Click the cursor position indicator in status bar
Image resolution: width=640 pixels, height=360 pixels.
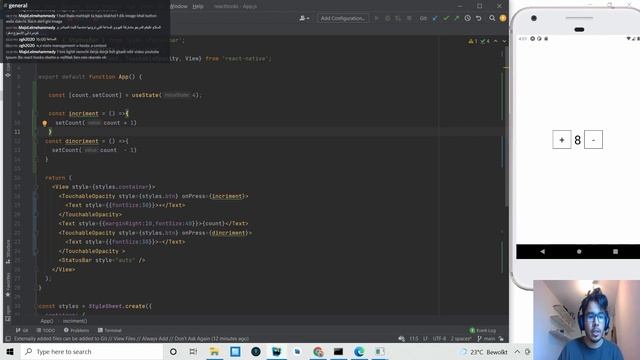pyautogui.click(x=414, y=339)
